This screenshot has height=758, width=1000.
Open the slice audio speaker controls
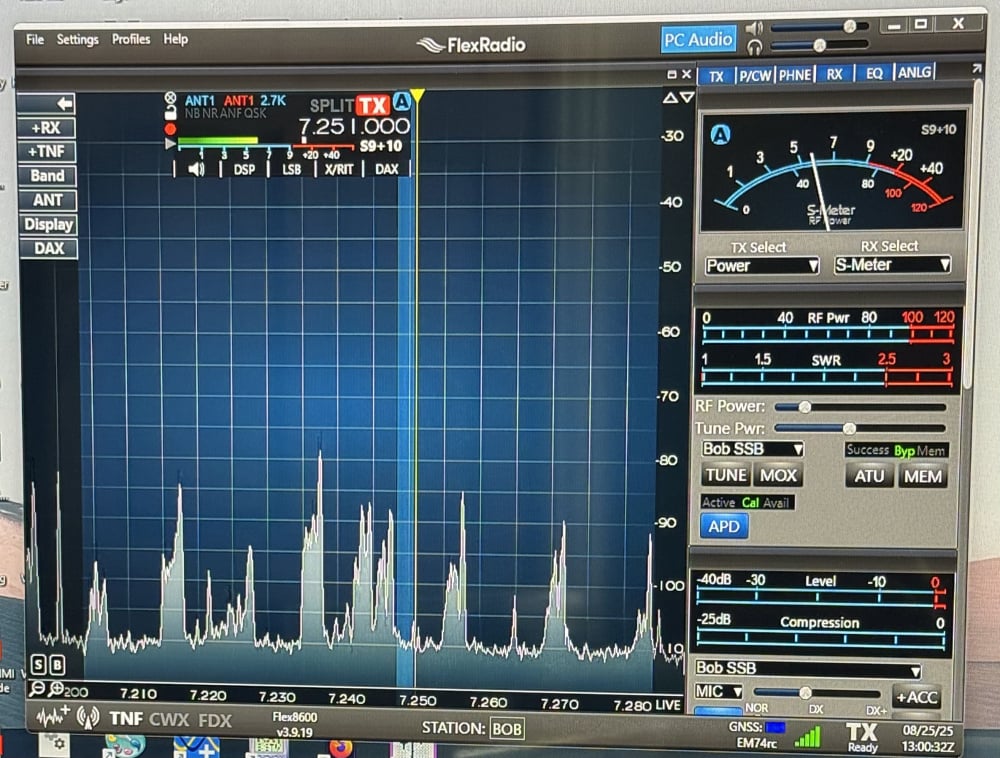point(196,170)
